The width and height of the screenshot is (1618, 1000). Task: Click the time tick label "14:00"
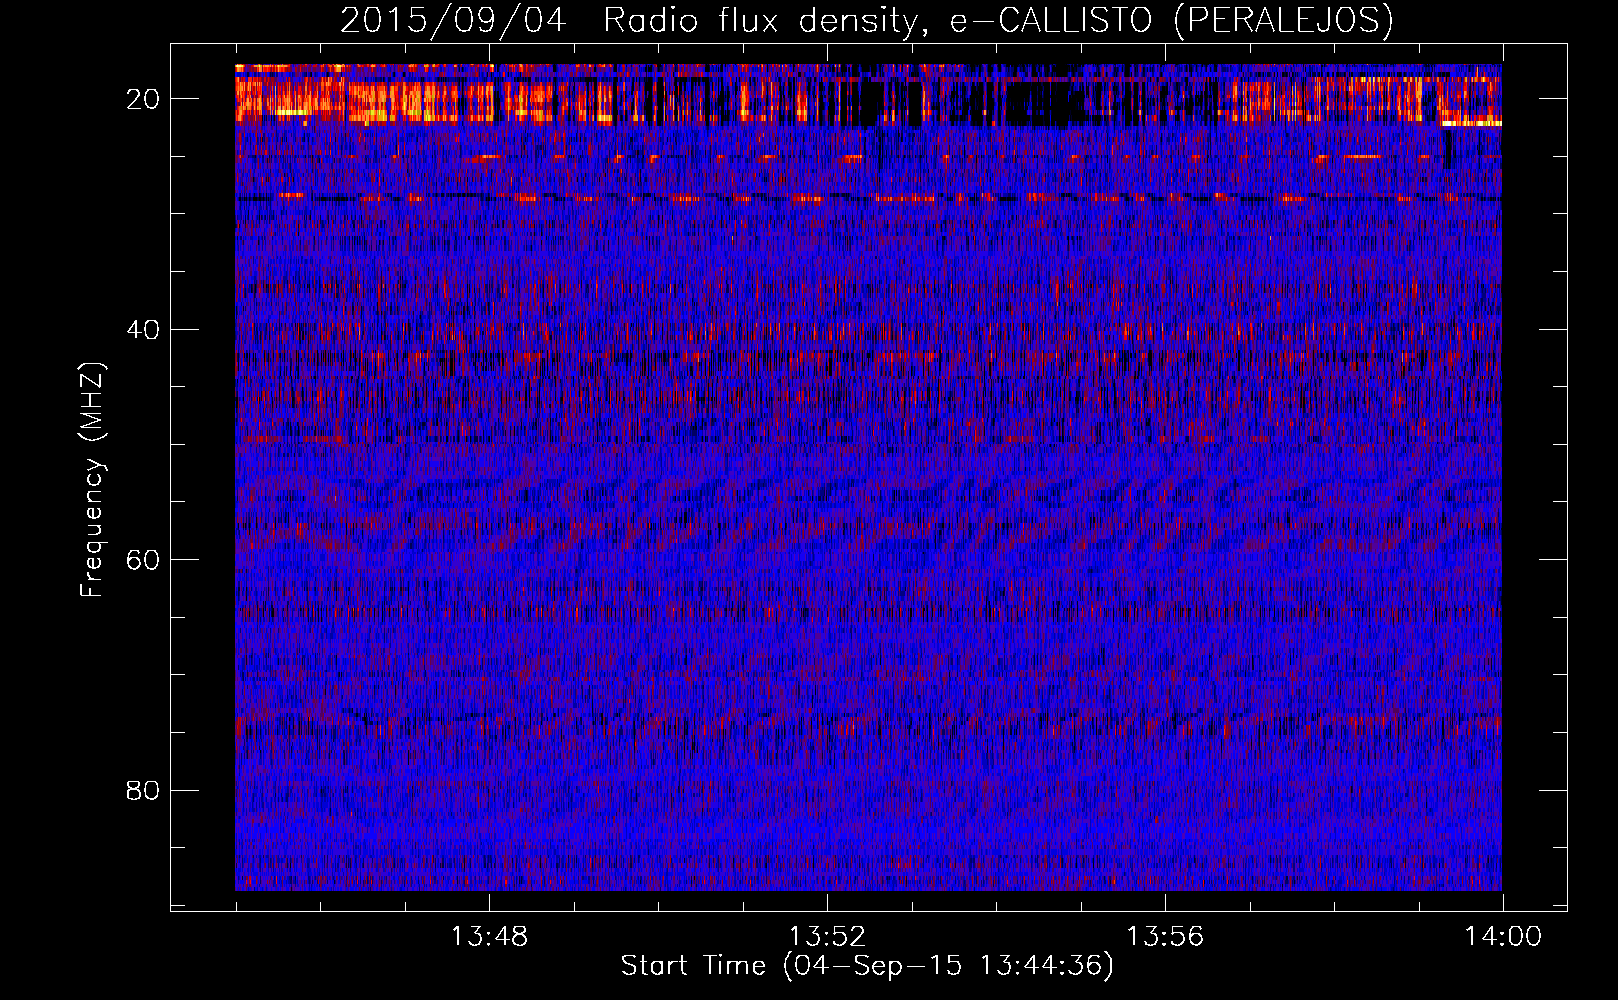tap(1503, 937)
